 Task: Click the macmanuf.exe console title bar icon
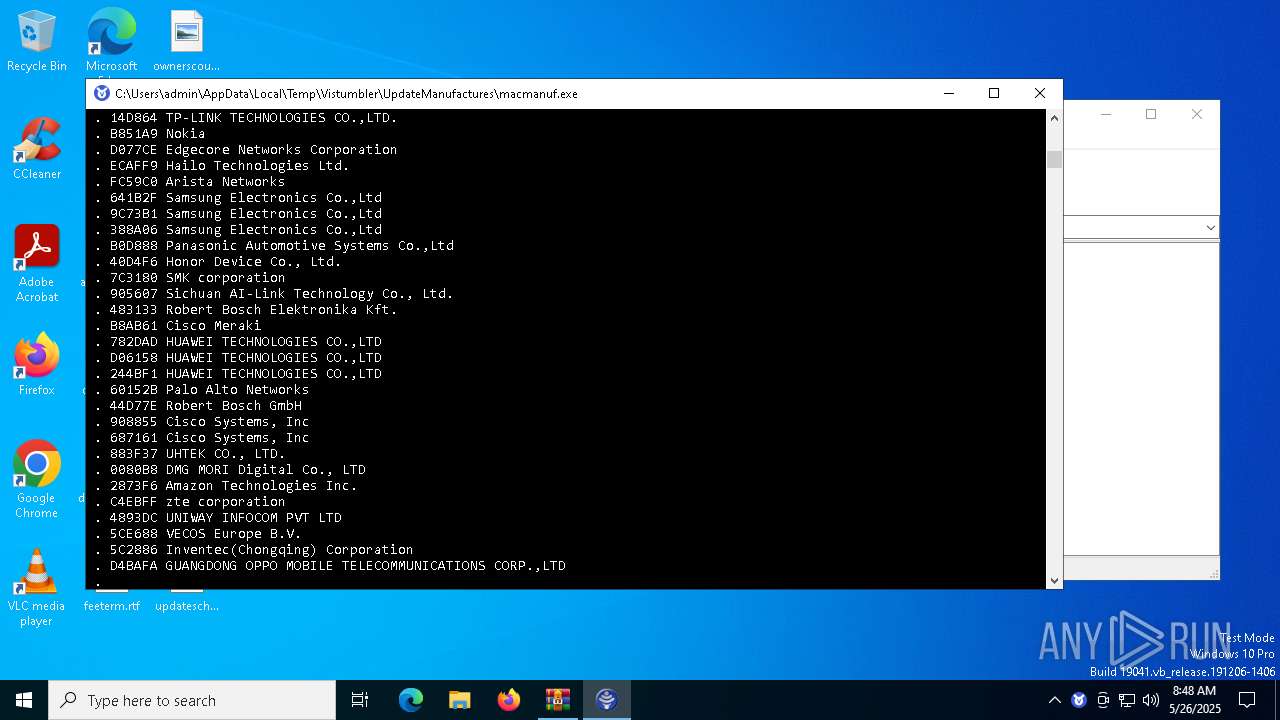click(x=102, y=93)
